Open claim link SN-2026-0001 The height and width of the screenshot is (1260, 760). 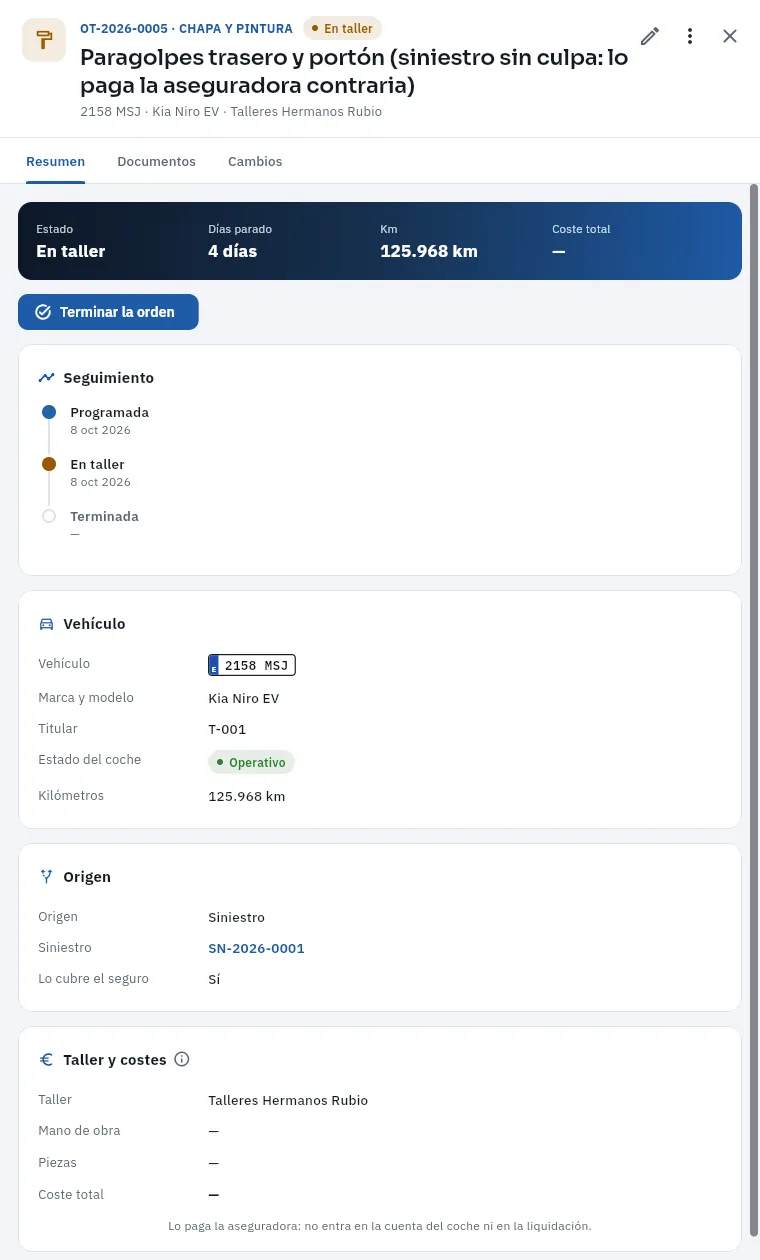coord(256,948)
